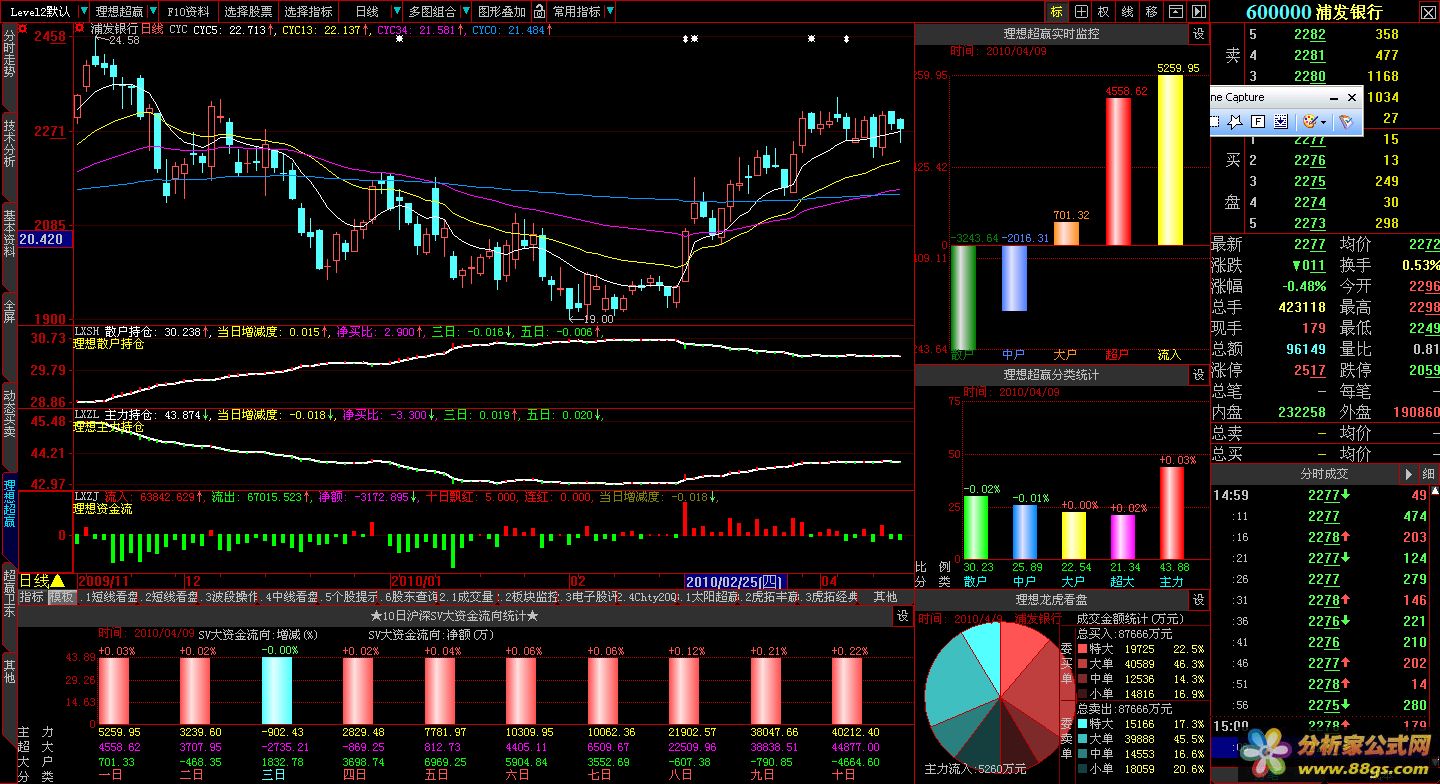Click sell-5 price 2282 in order book
Image resolution: width=1440 pixels, height=784 pixels.
1309,34
